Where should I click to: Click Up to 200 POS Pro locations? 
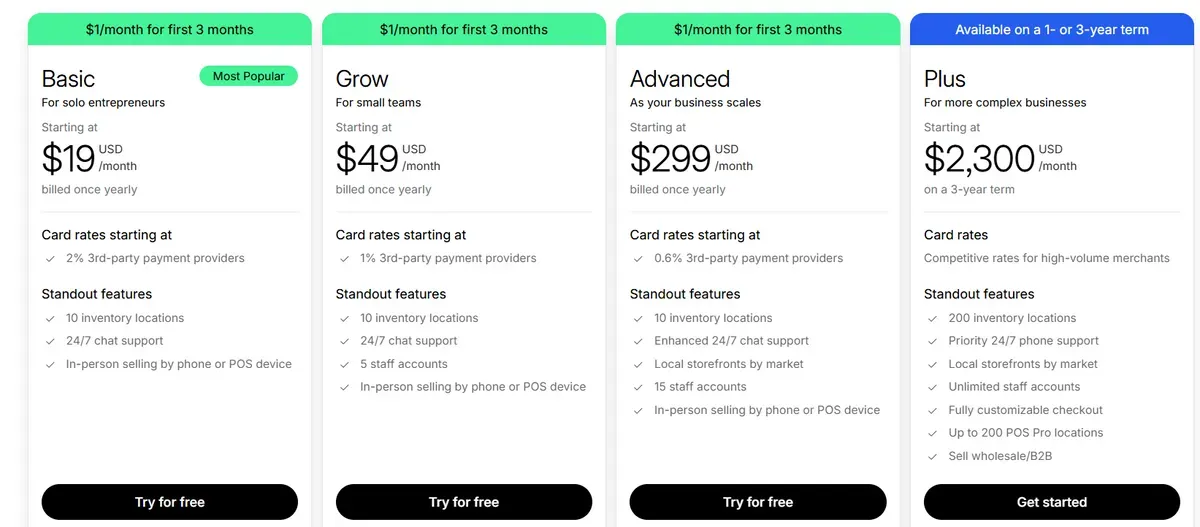point(1025,433)
